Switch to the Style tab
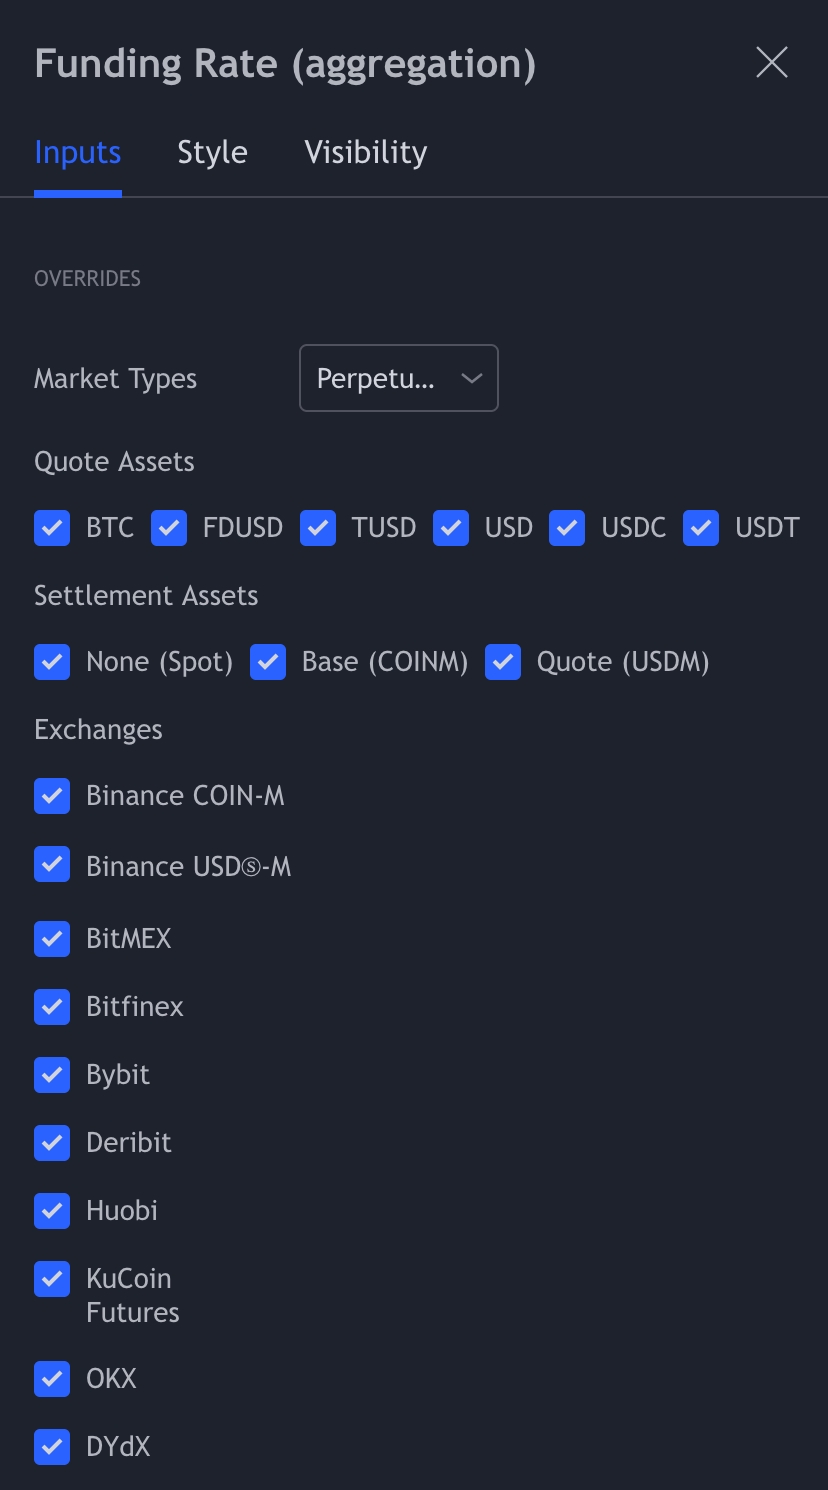Viewport: 828px width, 1490px height. tap(212, 152)
